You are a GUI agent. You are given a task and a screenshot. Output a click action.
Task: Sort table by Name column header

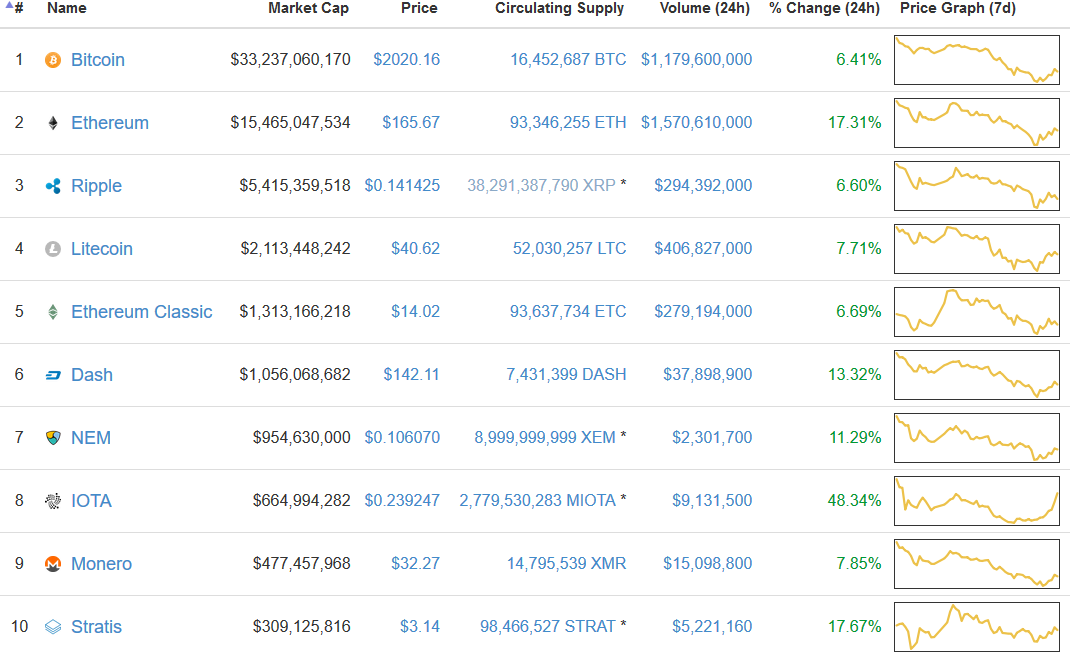click(x=66, y=8)
